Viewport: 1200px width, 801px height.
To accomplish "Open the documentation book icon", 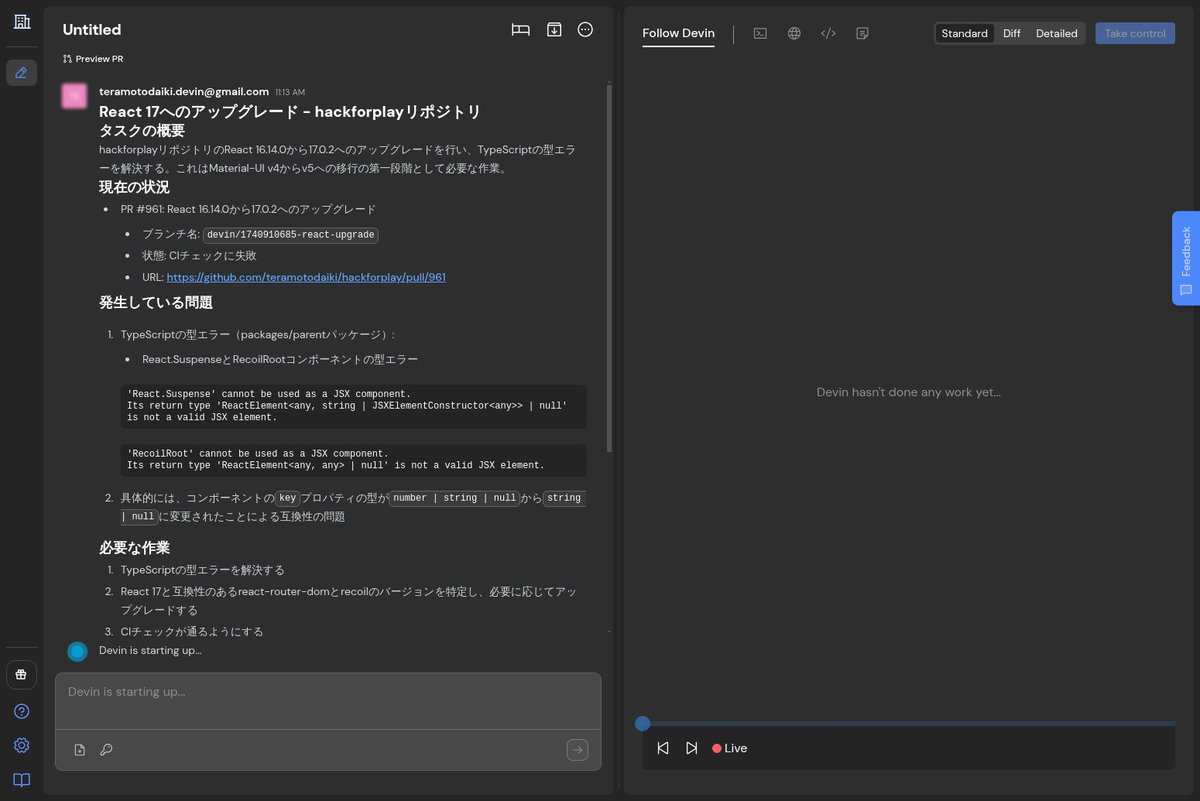I will click(x=22, y=780).
